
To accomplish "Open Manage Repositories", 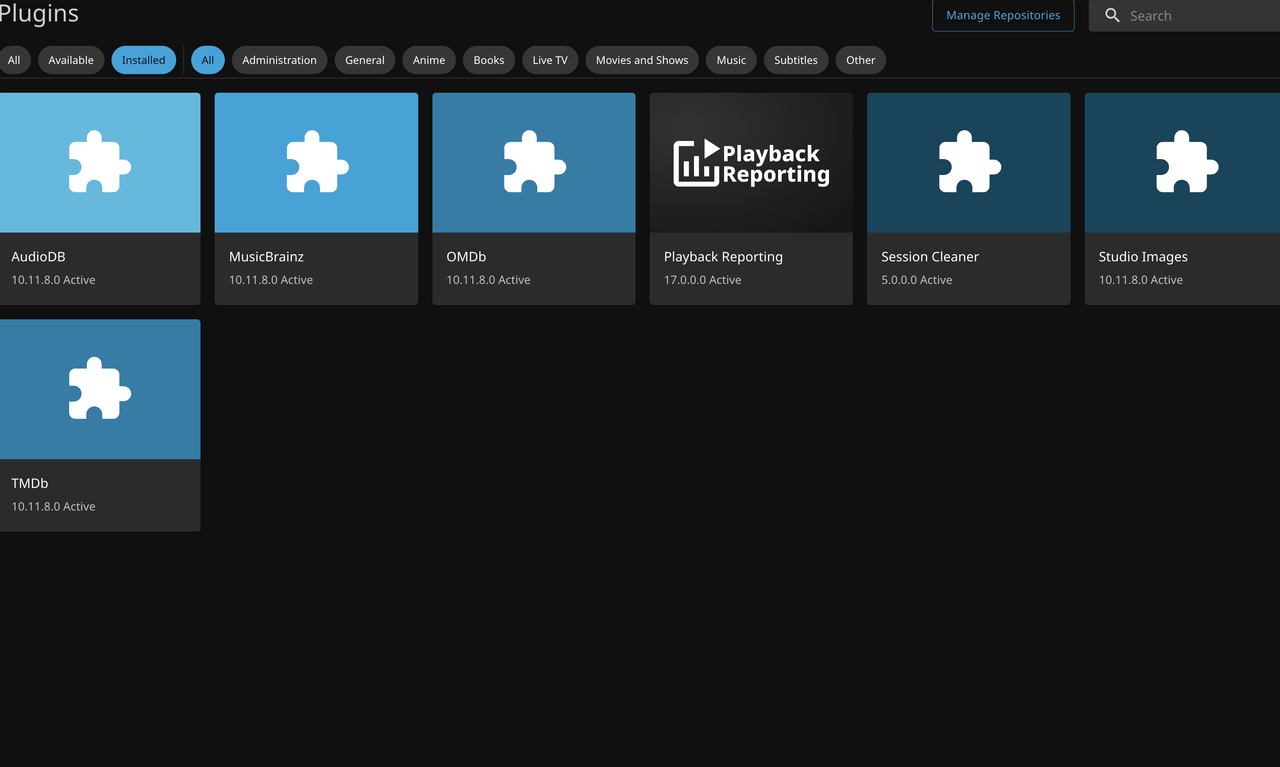I will click(x=1003, y=16).
